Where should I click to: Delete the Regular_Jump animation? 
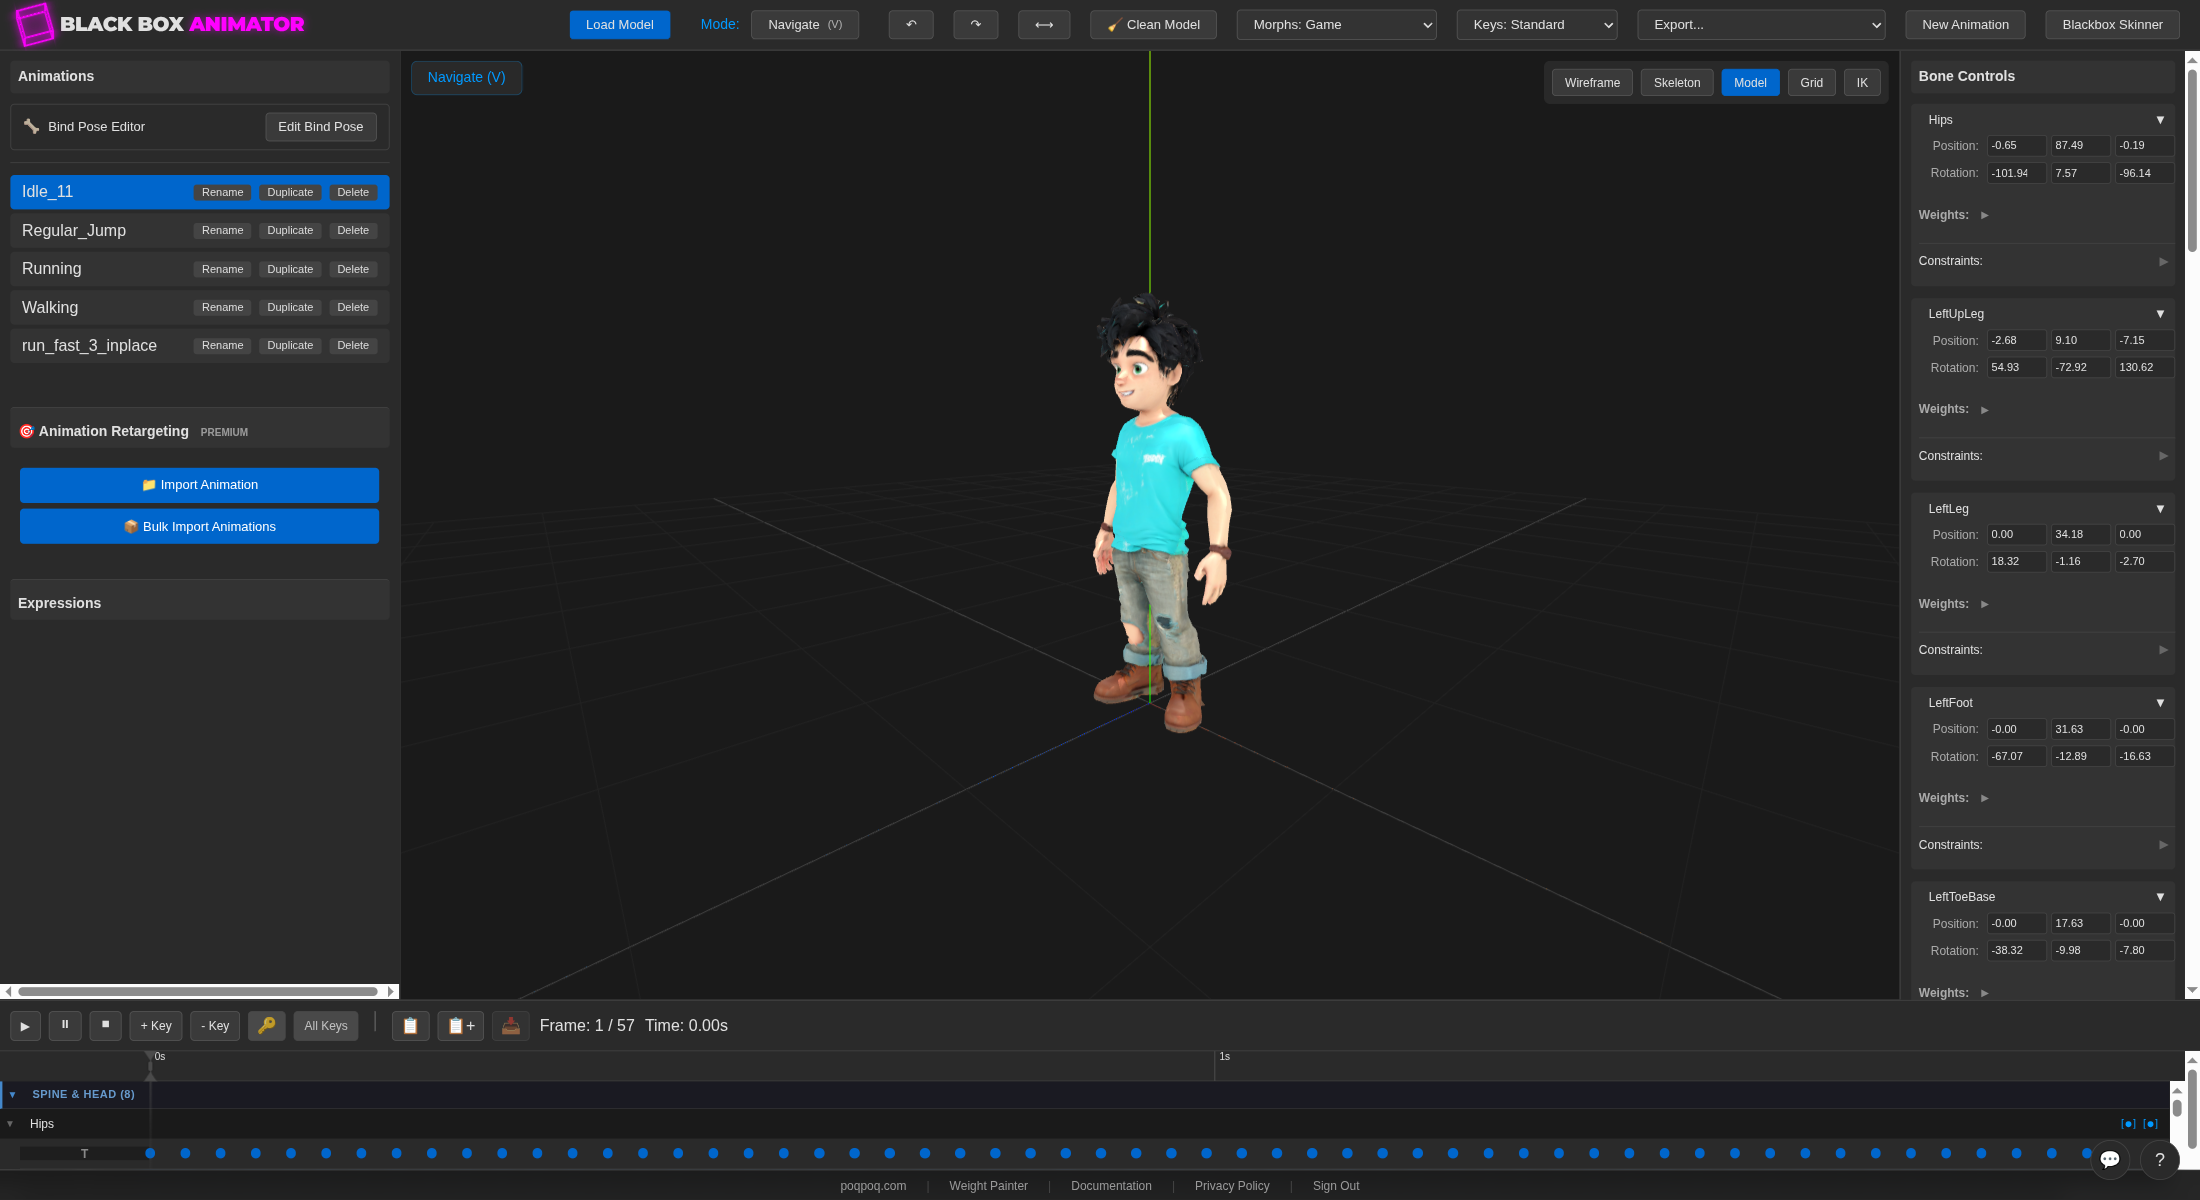pyautogui.click(x=353, y=231)
